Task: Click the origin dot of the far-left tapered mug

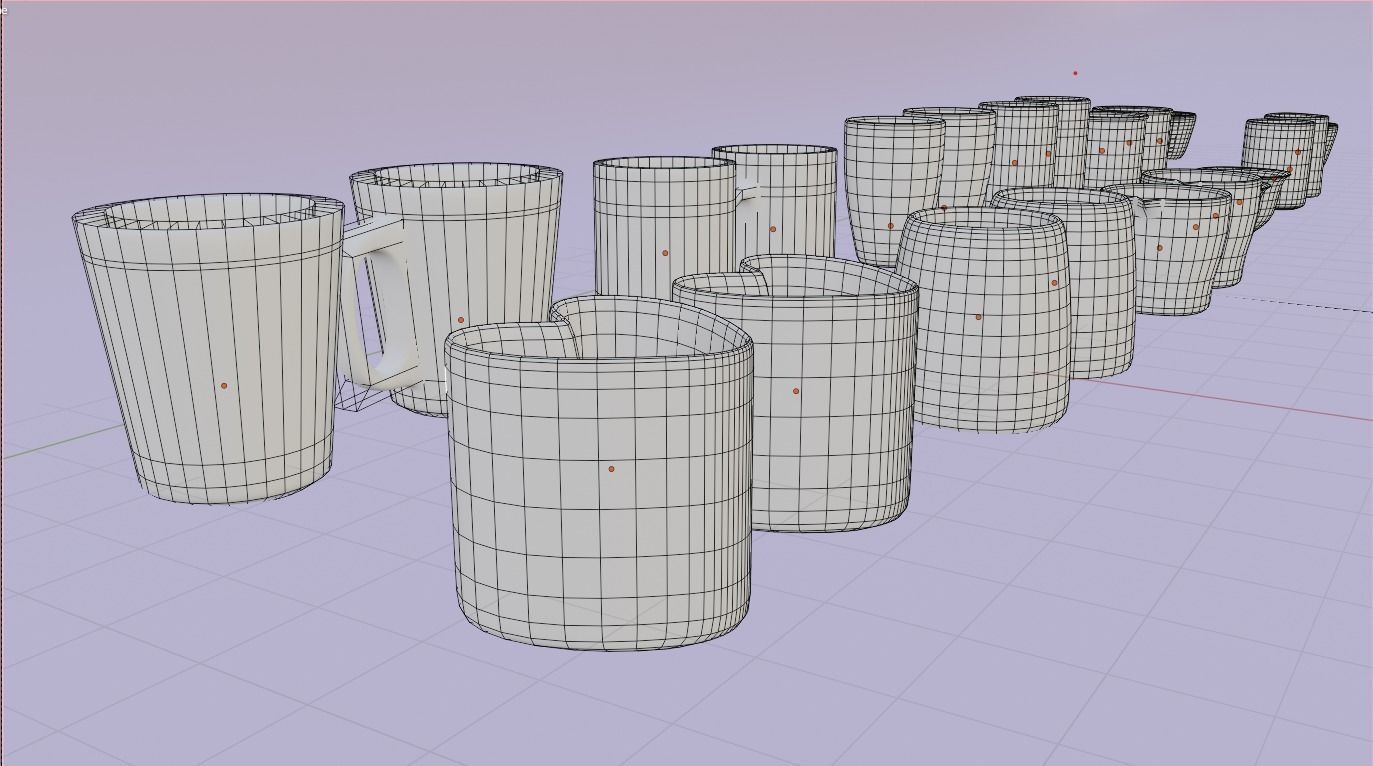Action: coord(224,386)
